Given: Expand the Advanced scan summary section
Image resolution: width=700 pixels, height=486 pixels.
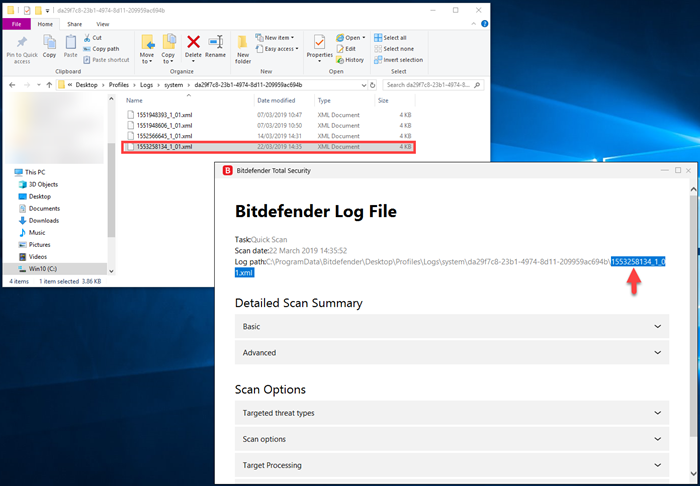Looking at the screenshot, I should pyautogui.click(x=452, y=353).
